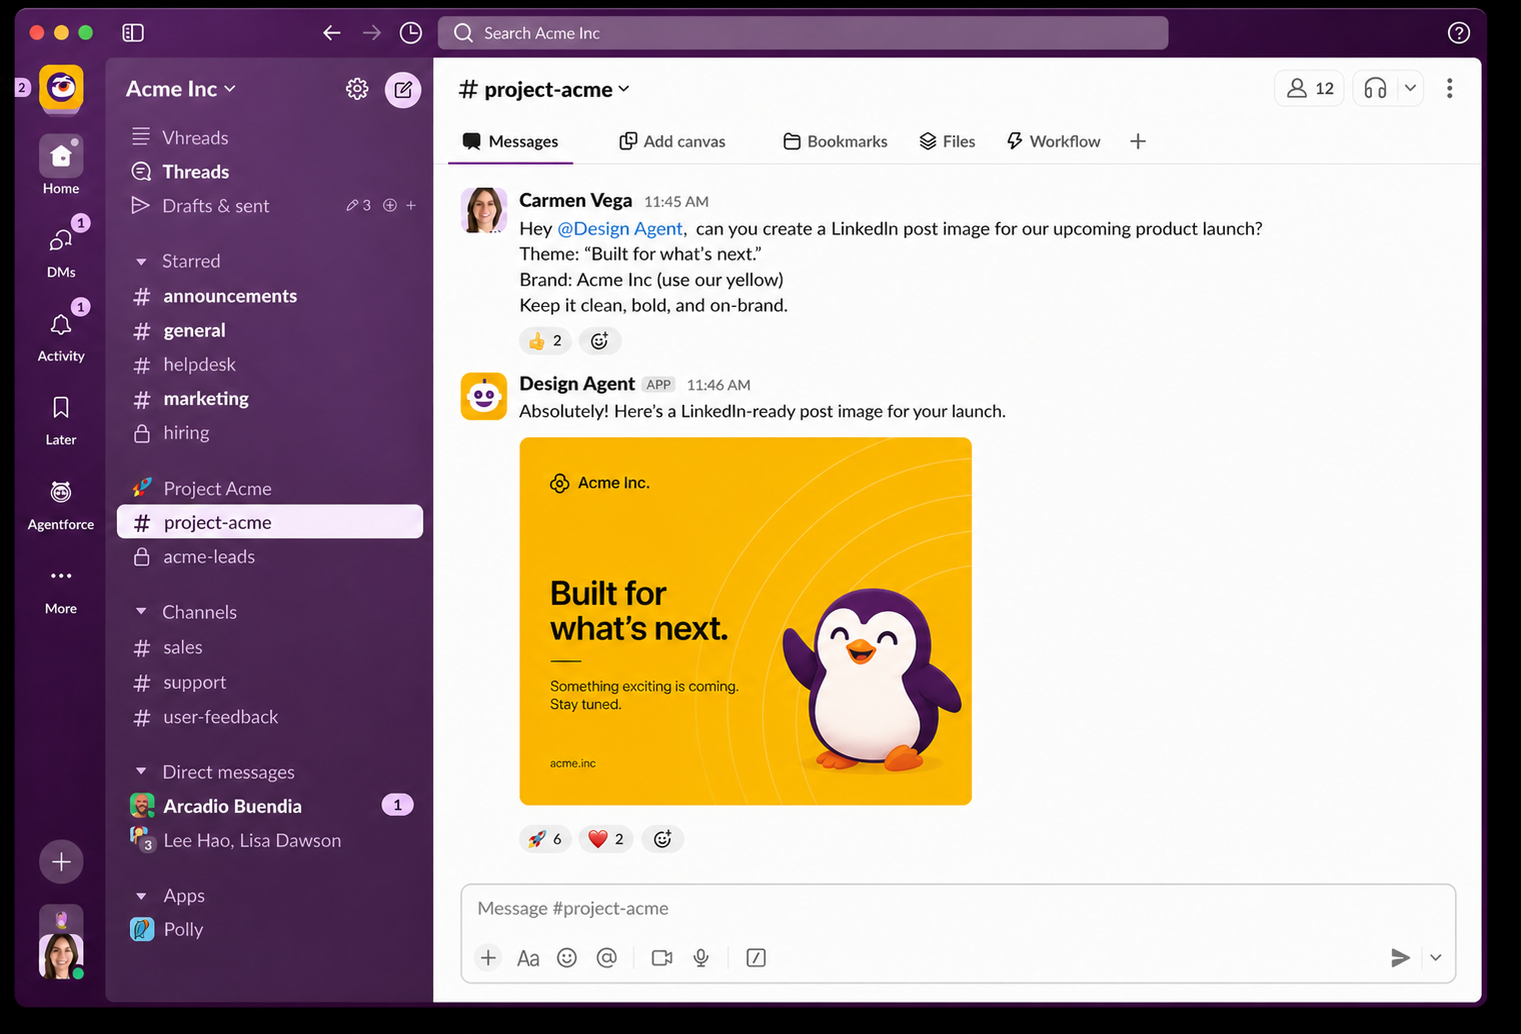Viewport: 1521px width, 1034px height.
Task: Open channel more actions three dots
Action: 1449,89
